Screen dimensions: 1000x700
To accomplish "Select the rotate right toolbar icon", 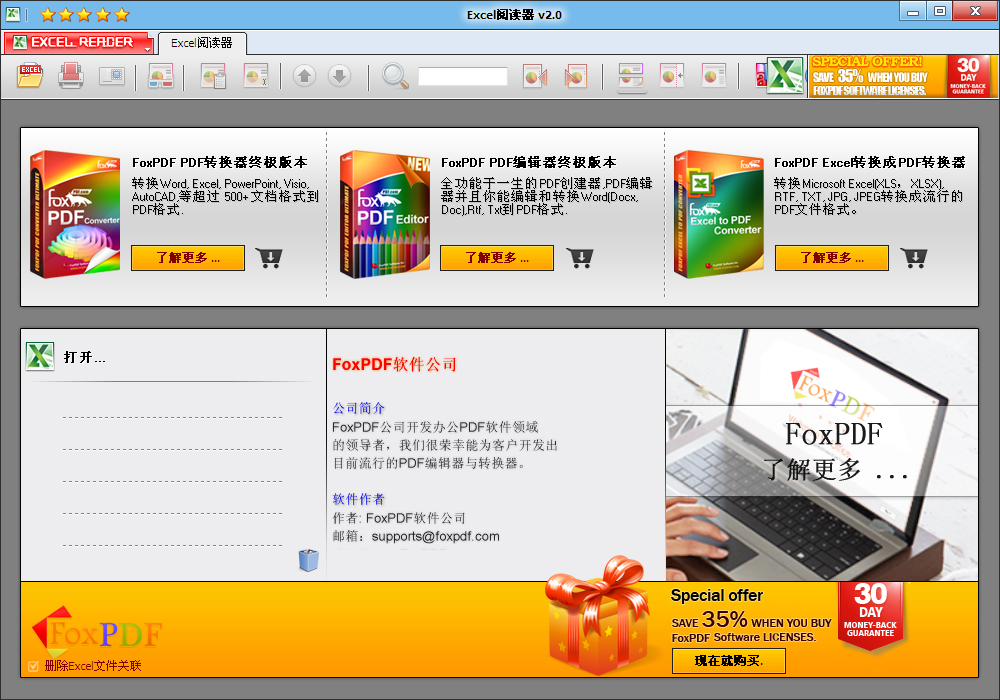I will click(576, 76).
